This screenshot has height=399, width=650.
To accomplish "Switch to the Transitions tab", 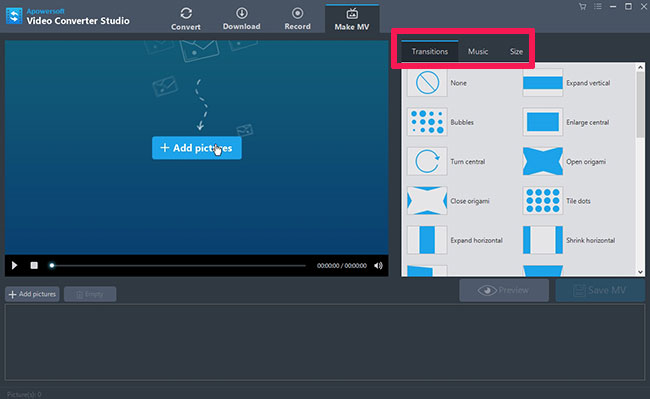I will pyautogui.click(x=429, y=51).
